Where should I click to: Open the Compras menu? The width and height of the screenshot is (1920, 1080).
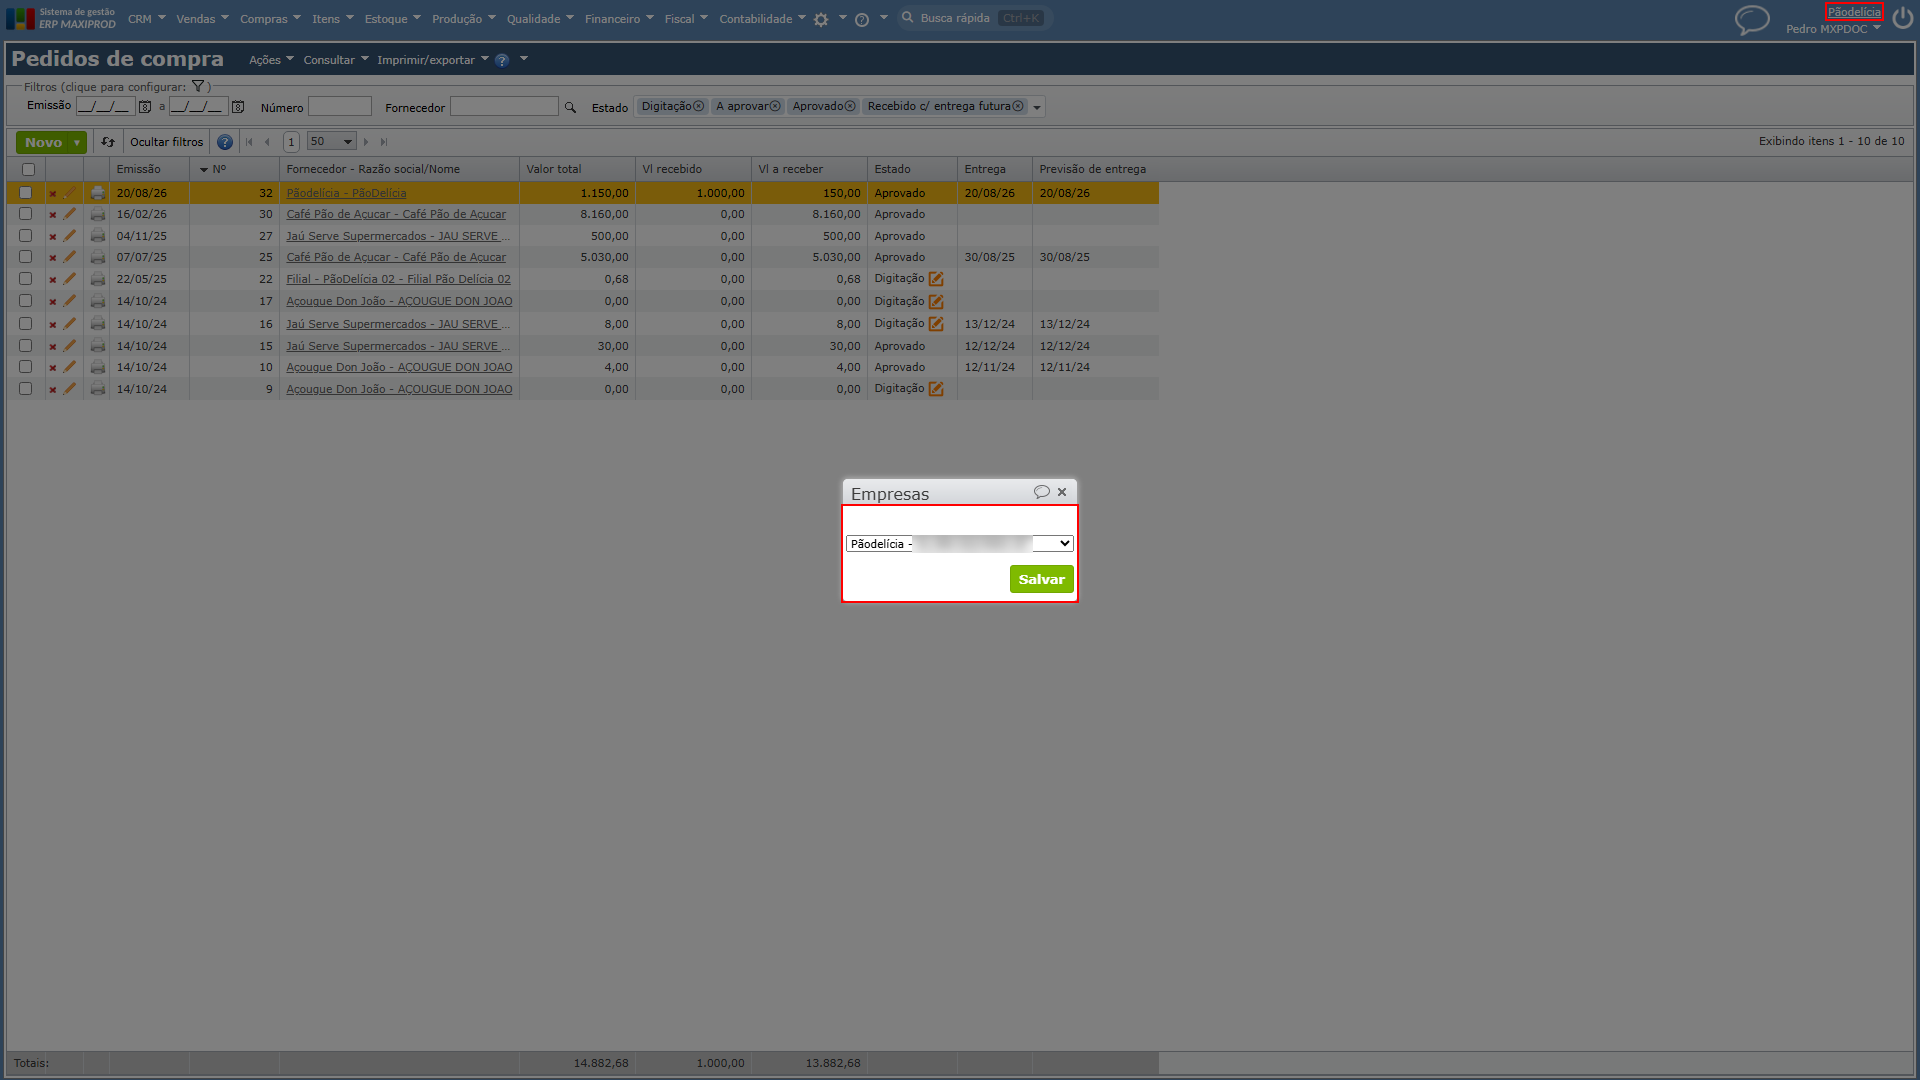point(270,19)
